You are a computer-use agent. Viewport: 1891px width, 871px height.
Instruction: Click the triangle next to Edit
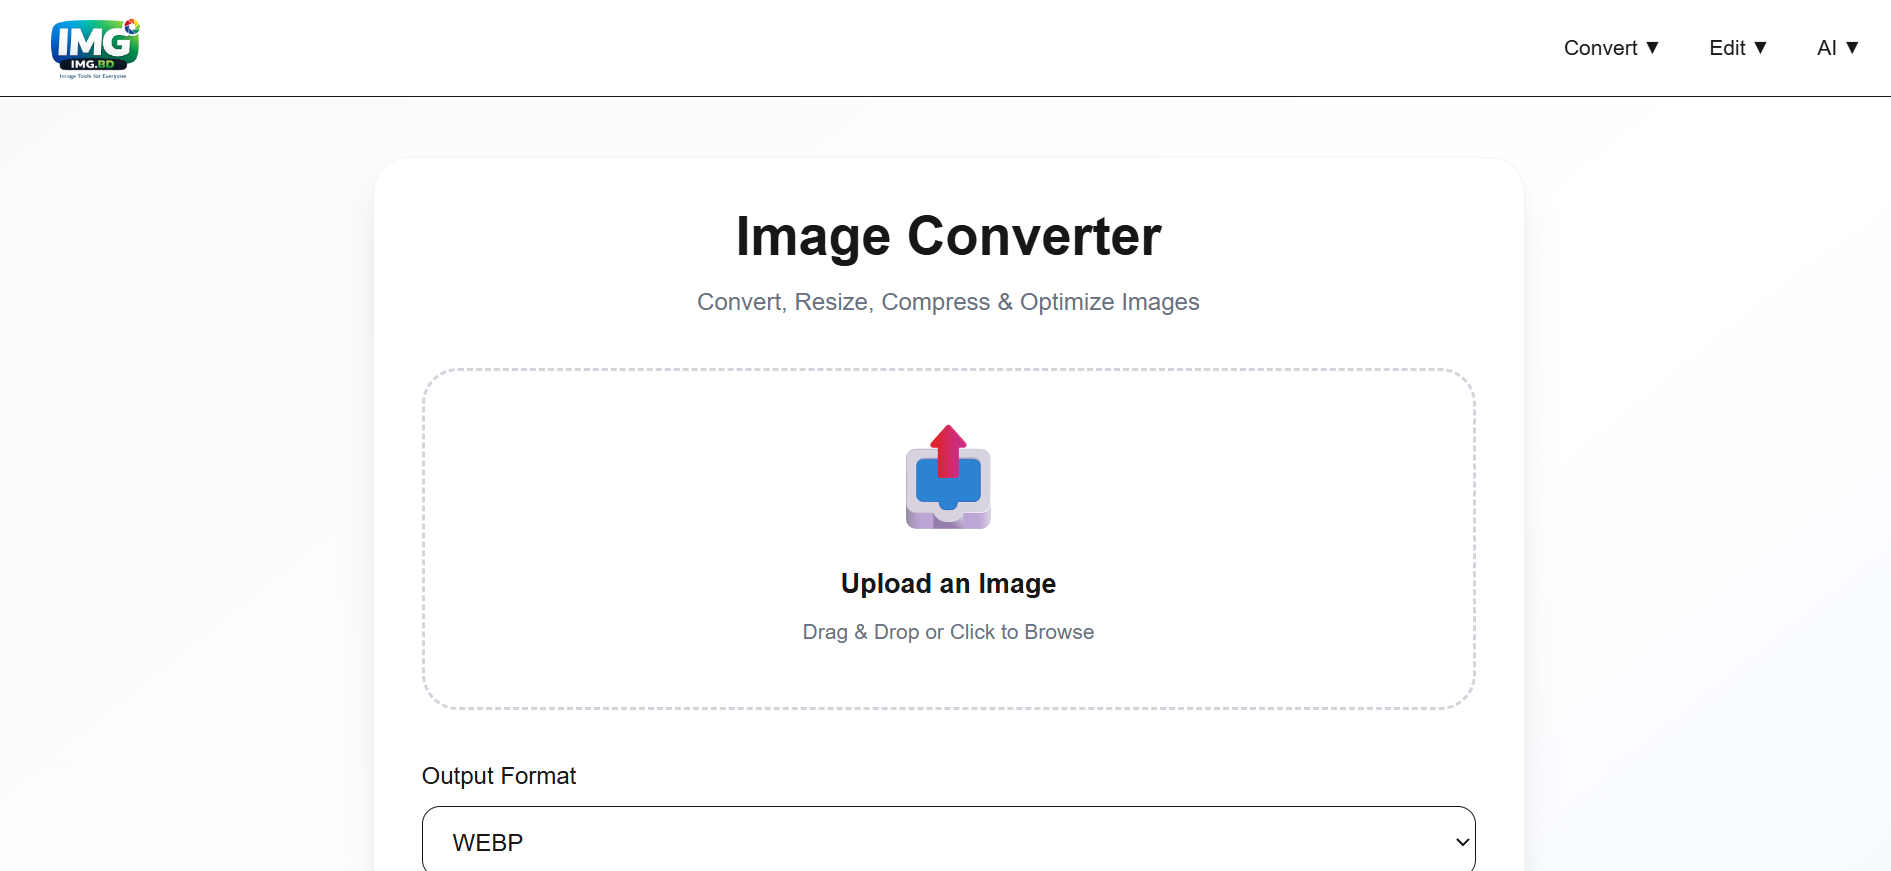tap(1760, 48)
